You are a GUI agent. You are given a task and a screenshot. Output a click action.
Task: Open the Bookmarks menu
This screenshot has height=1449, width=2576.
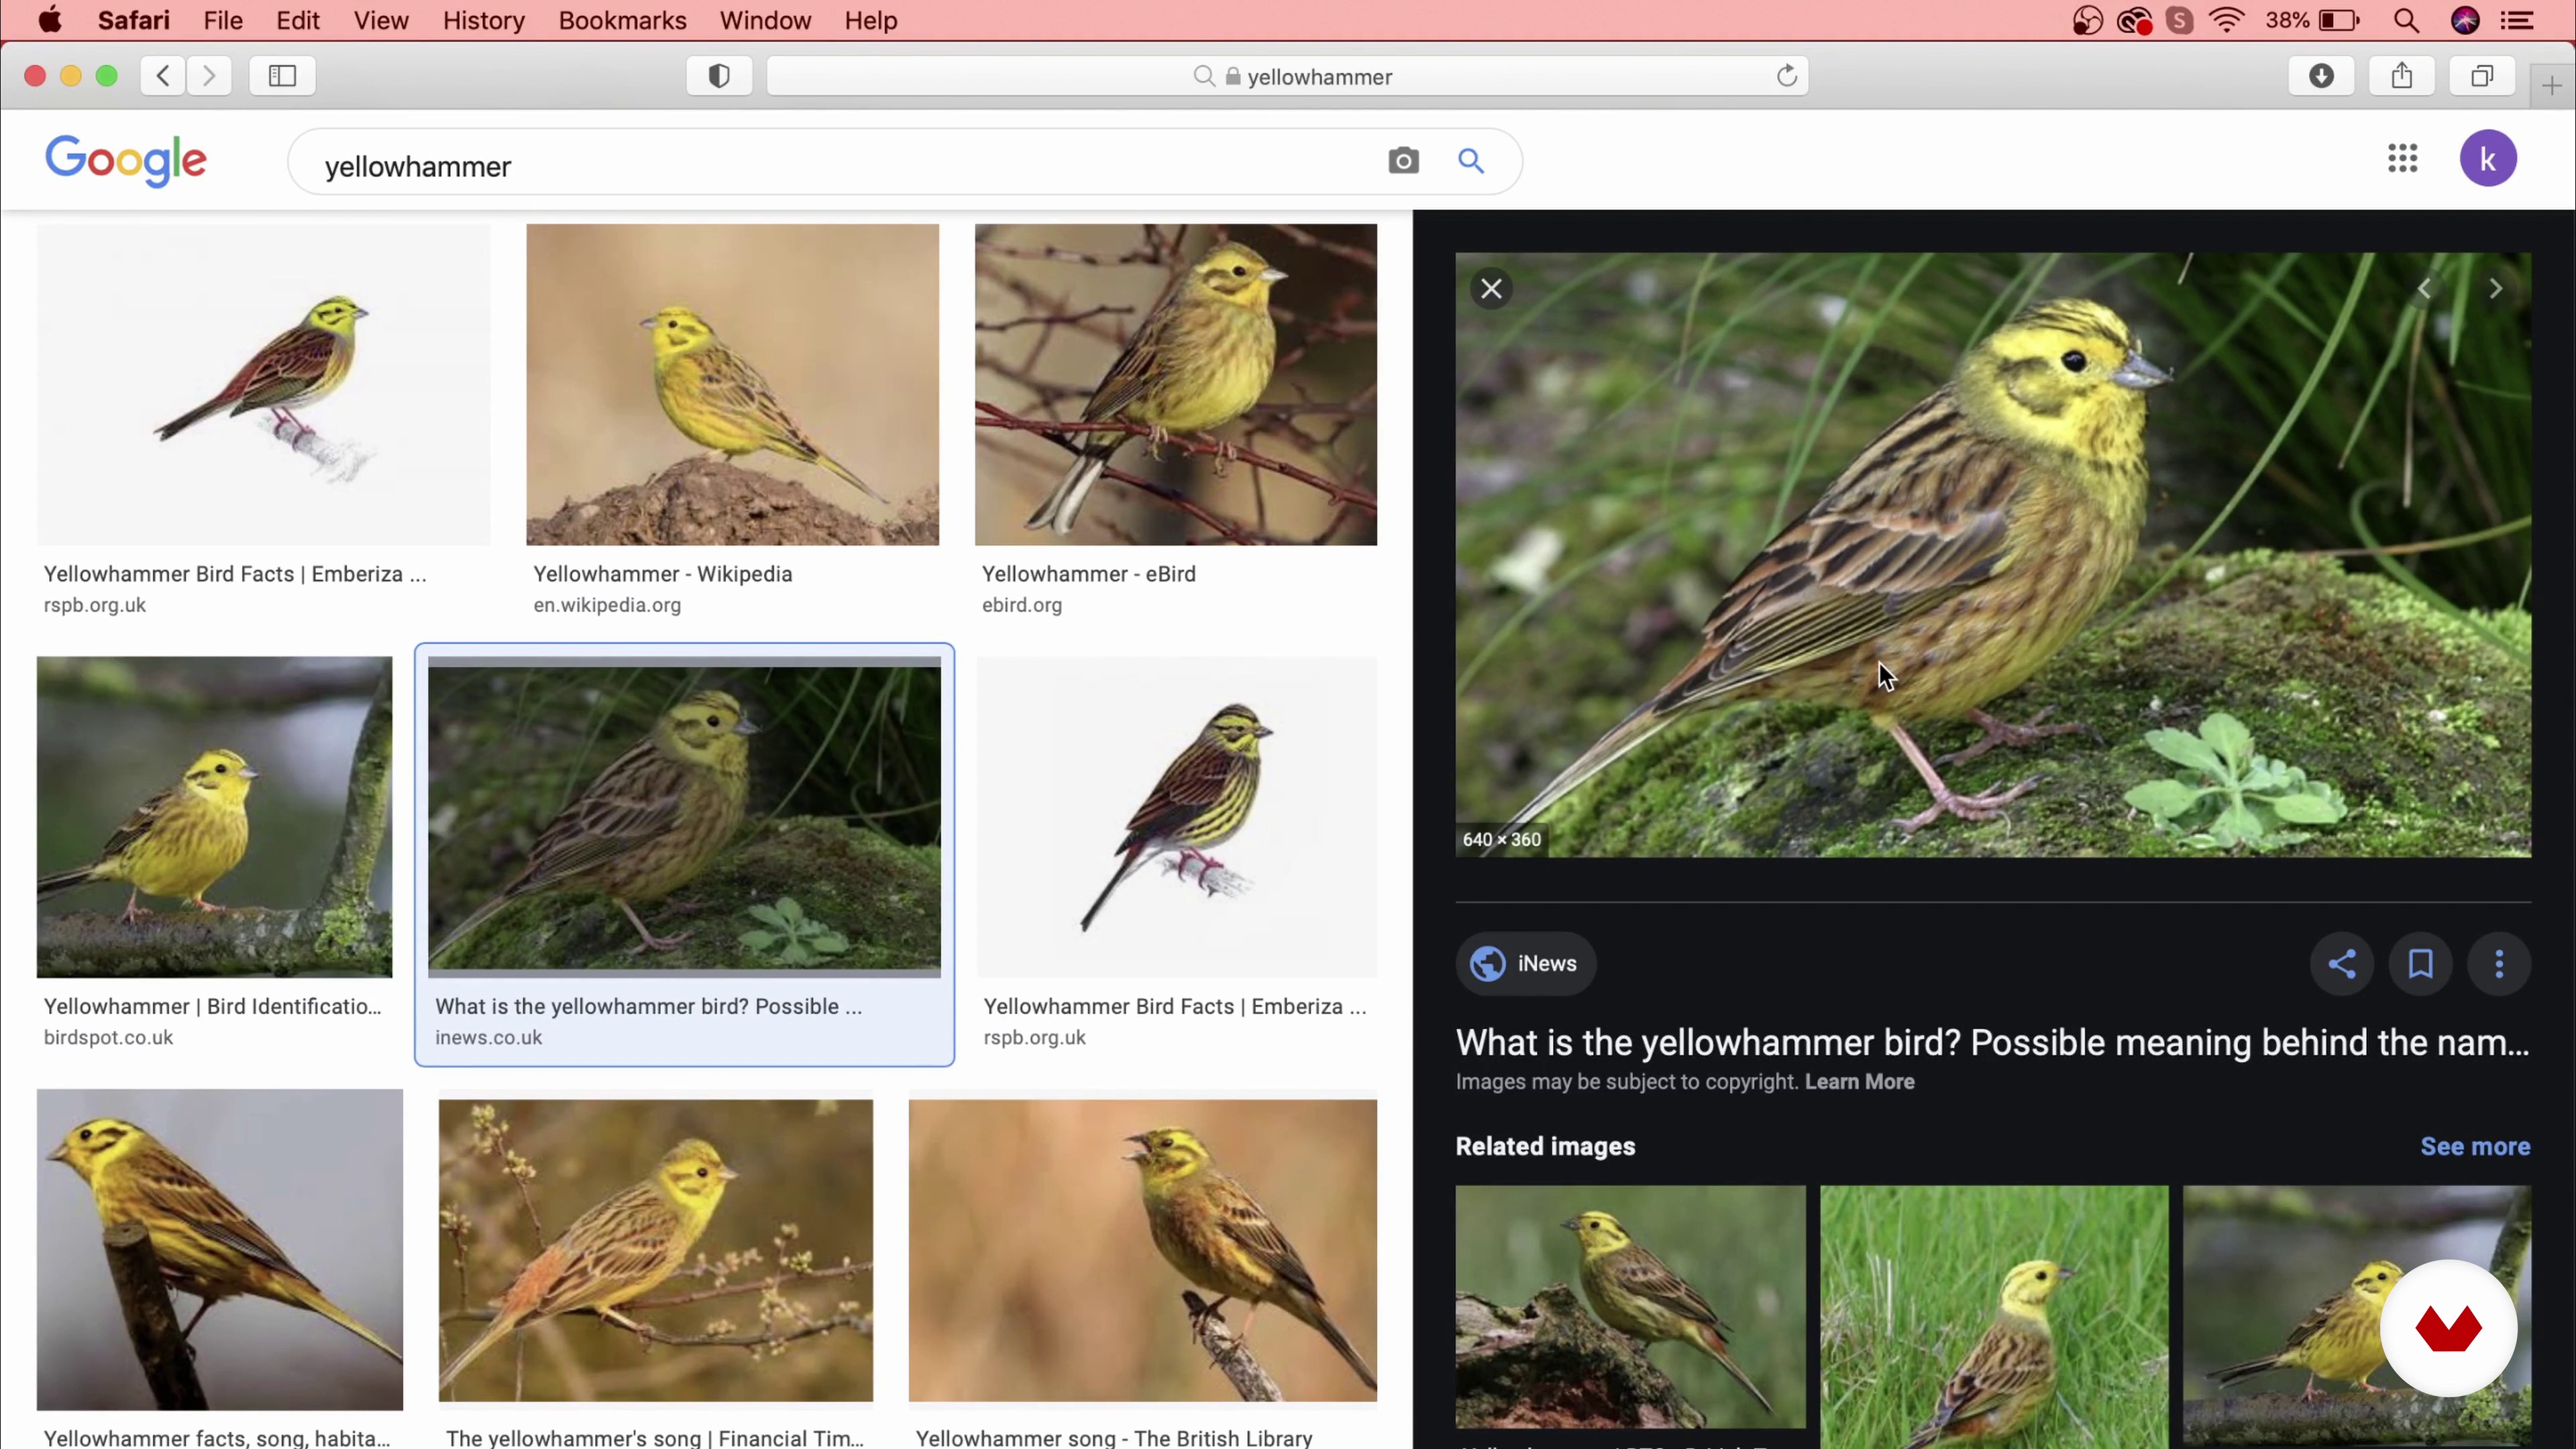[622, 20]
